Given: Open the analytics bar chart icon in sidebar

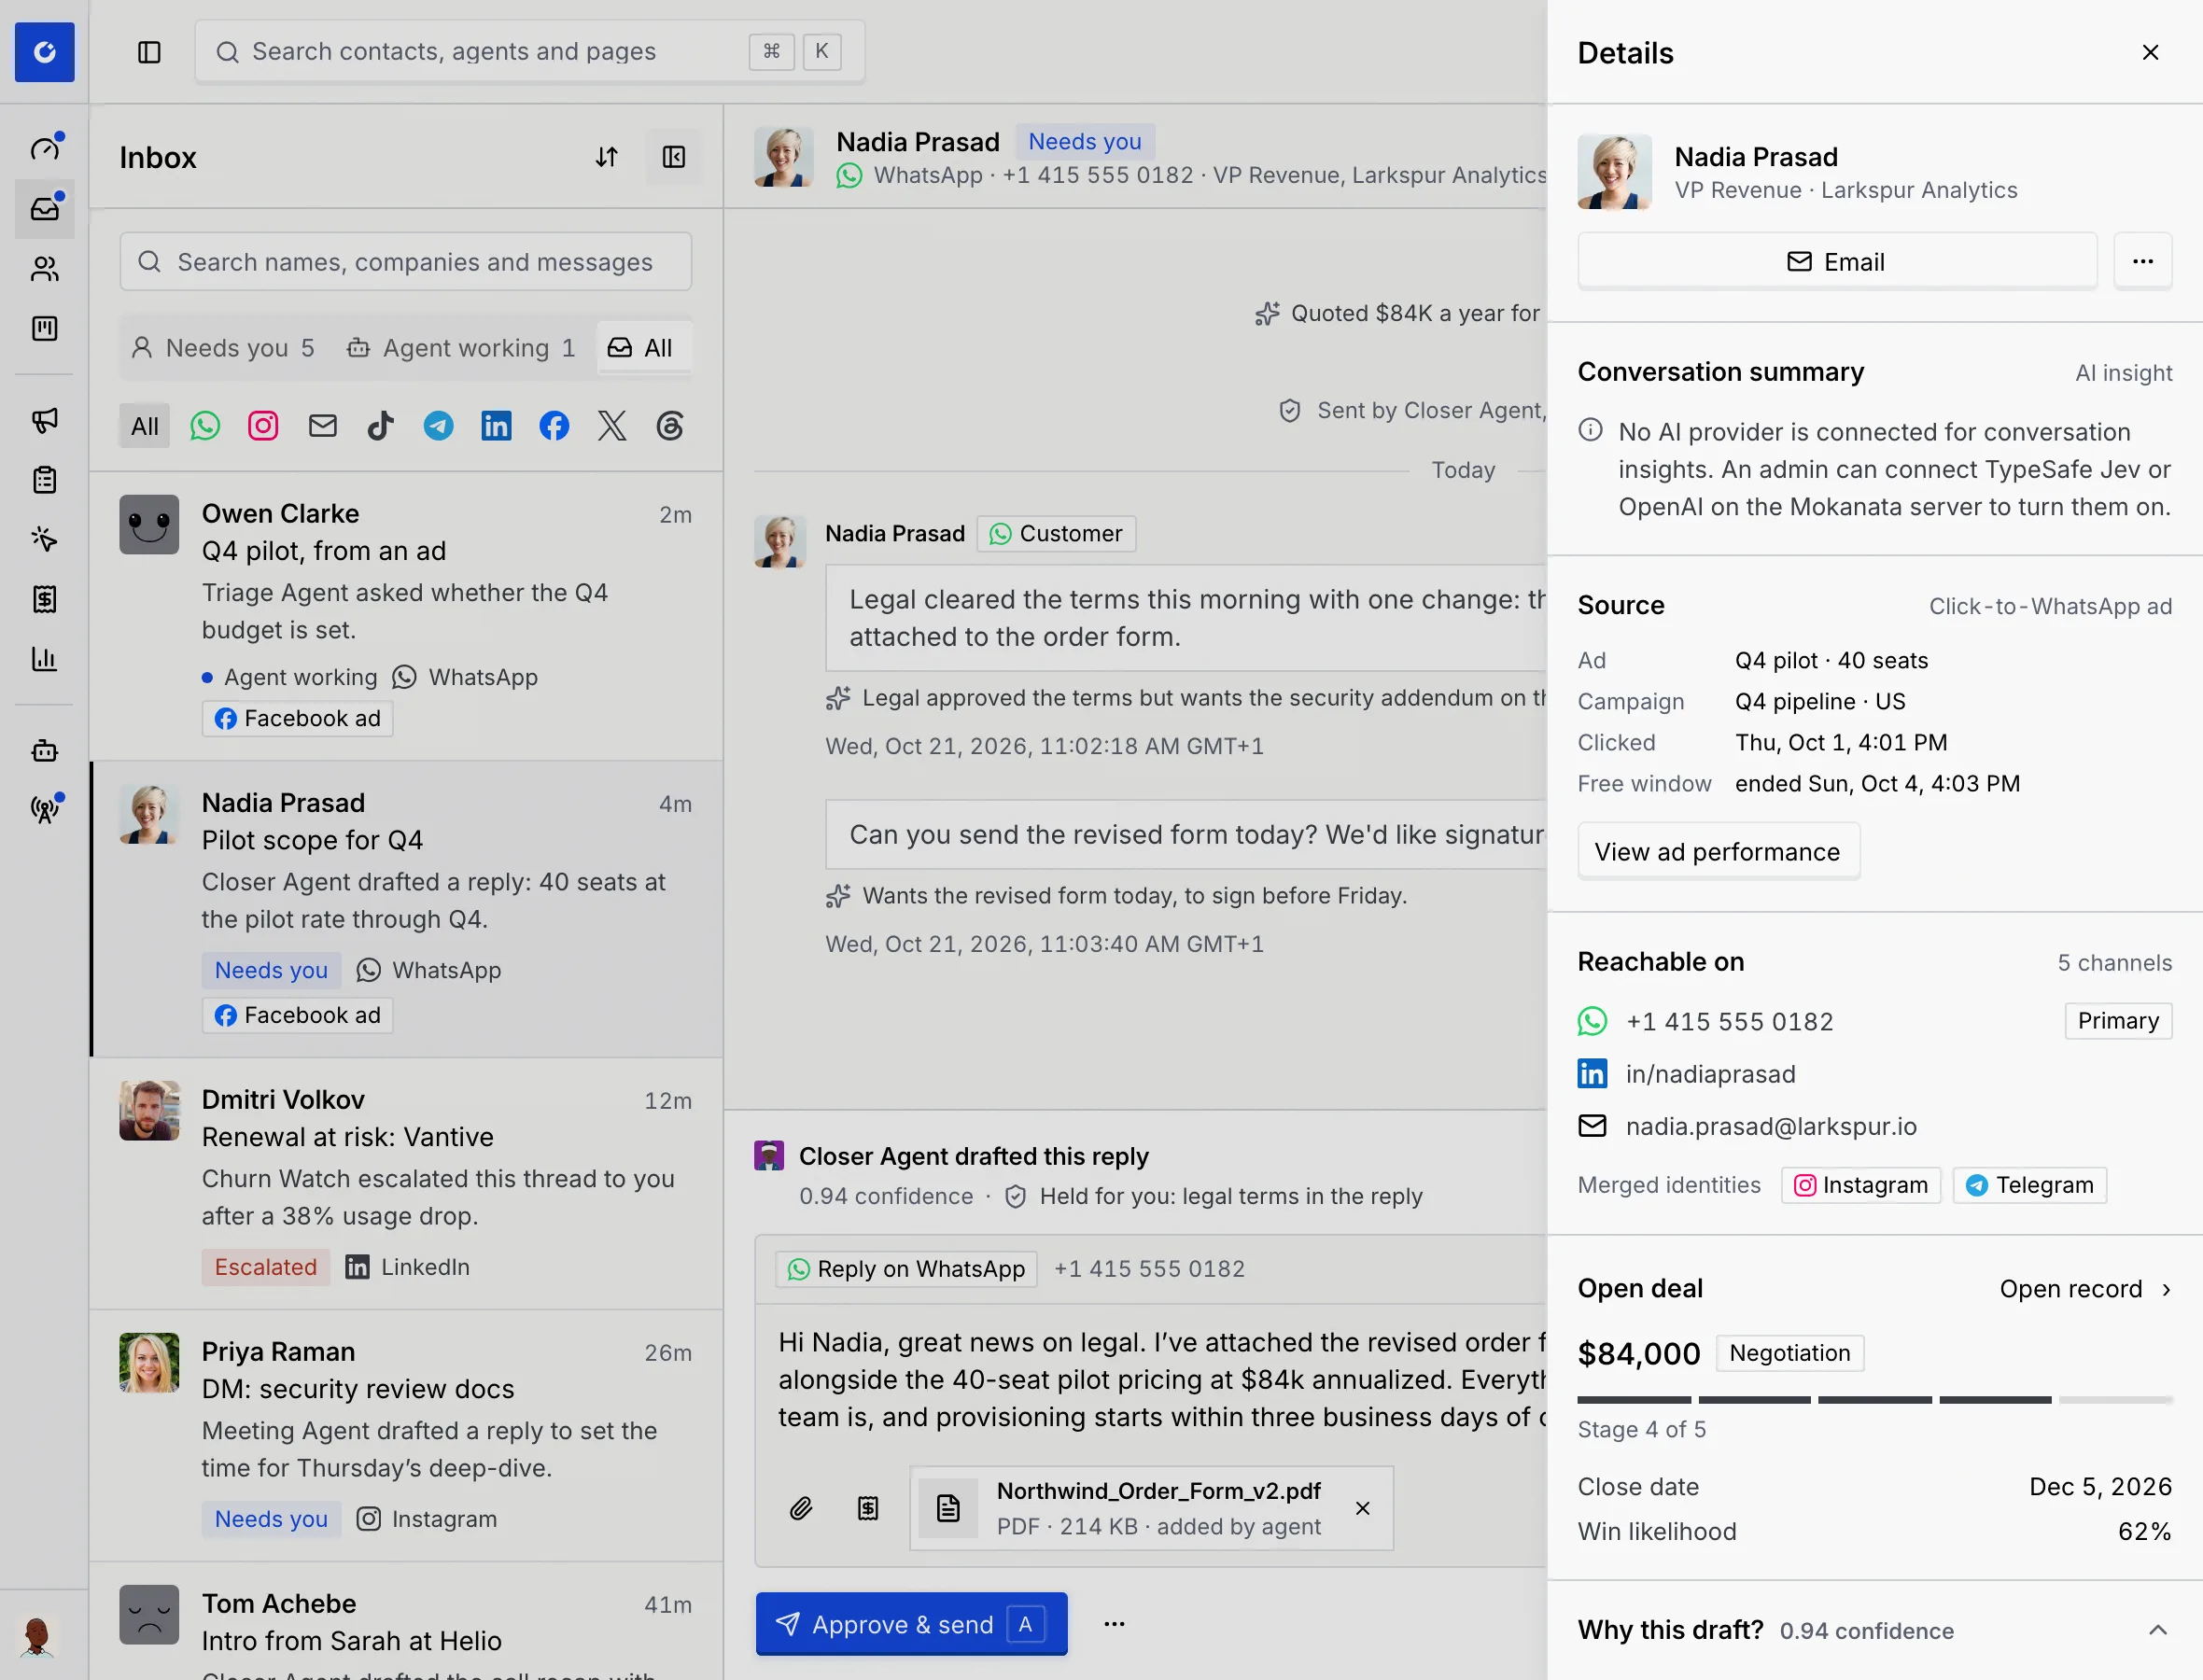Looking at the screenshot, I should (44, 659).
